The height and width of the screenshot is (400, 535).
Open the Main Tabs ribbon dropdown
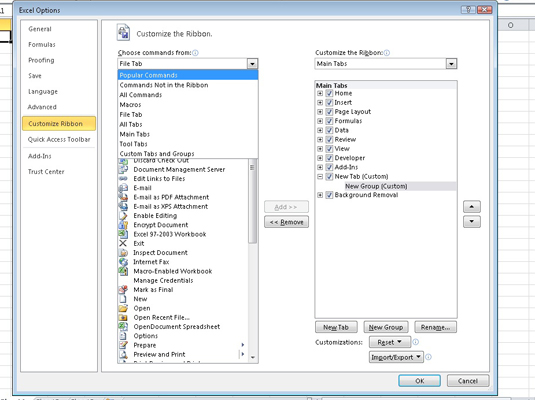click(x=451, y=63)
